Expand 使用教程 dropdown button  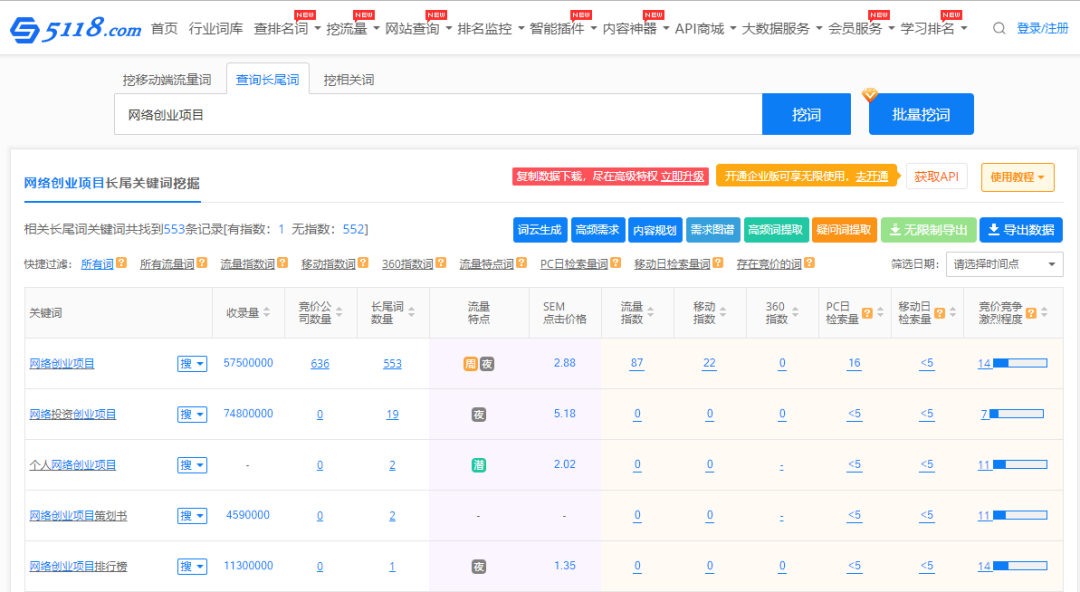coord(1017,178)
